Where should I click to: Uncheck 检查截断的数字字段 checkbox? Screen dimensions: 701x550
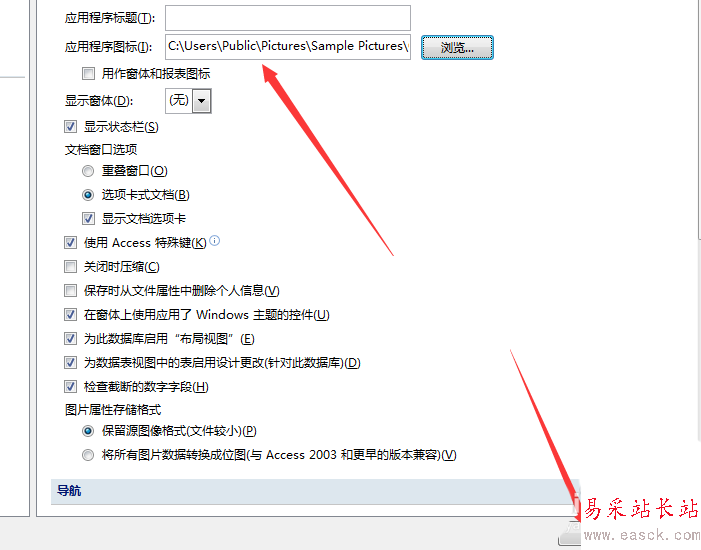coord(70,386)
